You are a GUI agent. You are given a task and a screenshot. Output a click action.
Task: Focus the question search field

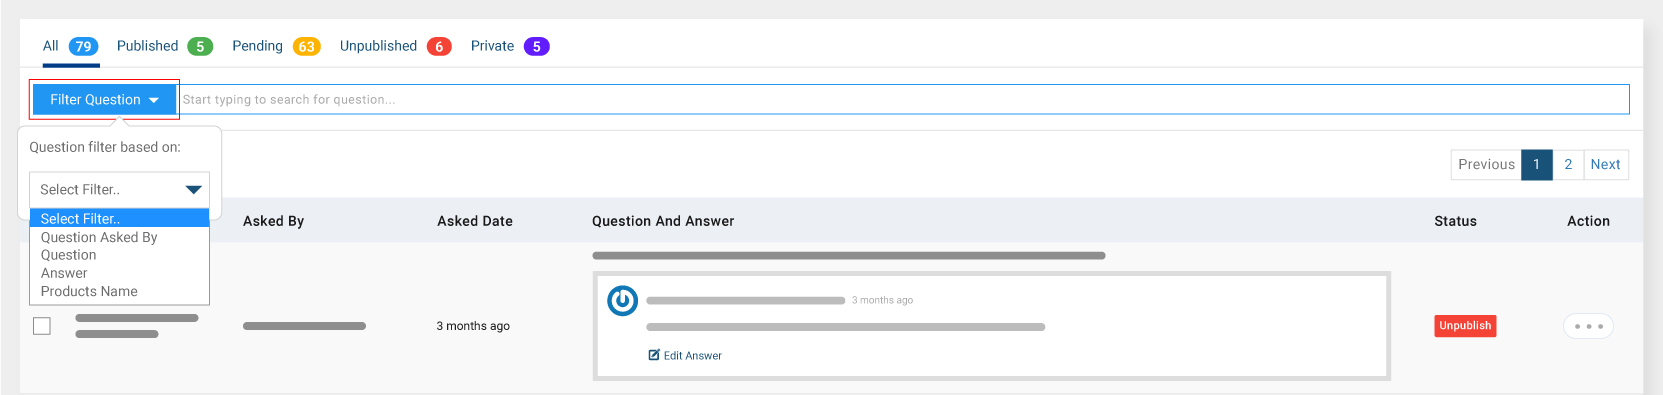tap(904, 100)
